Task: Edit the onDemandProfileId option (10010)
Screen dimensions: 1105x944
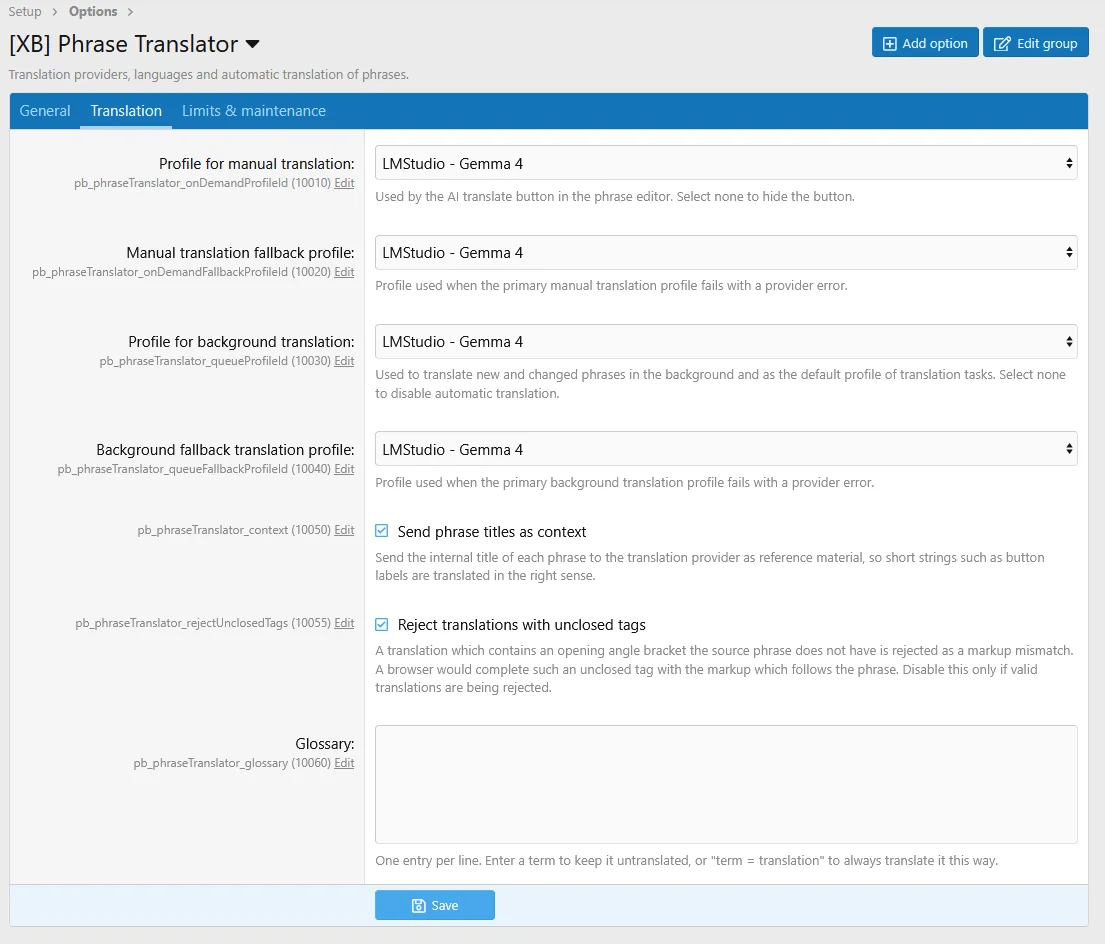Action: (344, 183)
